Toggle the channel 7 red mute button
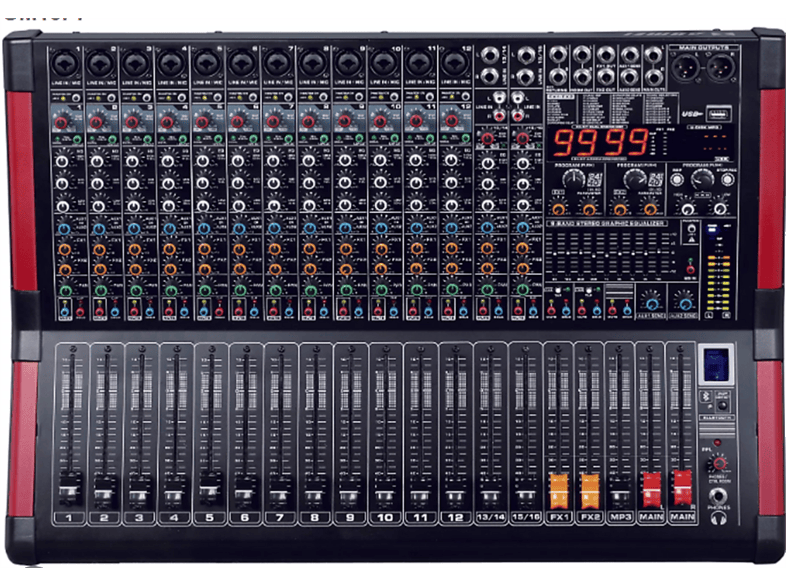 tap(274, 312)
